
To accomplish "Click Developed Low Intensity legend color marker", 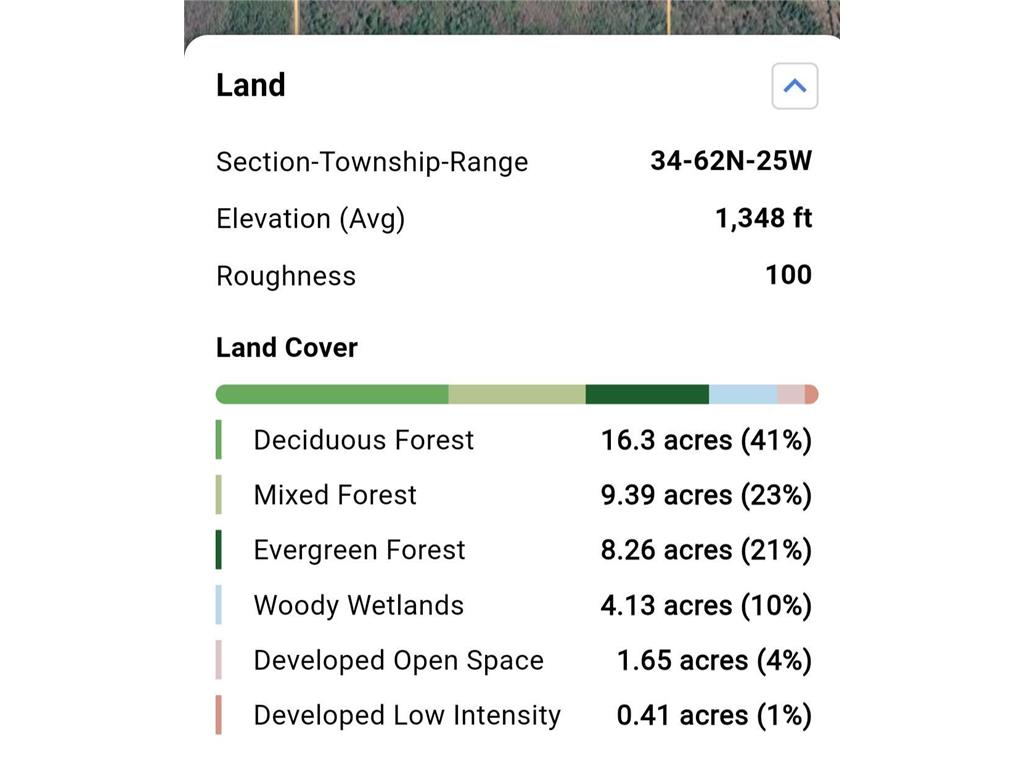I will [219, 715].
